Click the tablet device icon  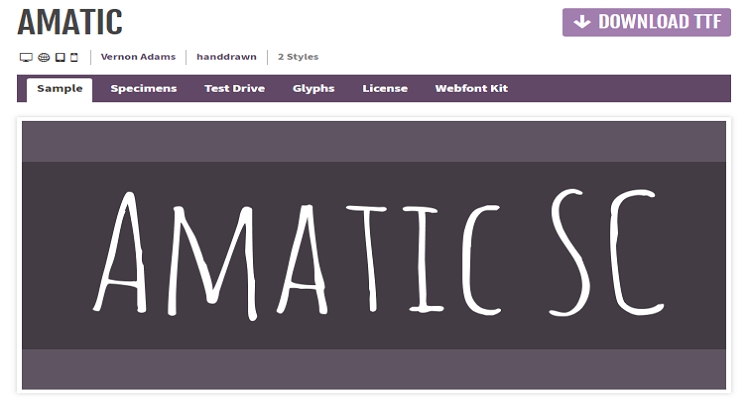coord(60,57)
